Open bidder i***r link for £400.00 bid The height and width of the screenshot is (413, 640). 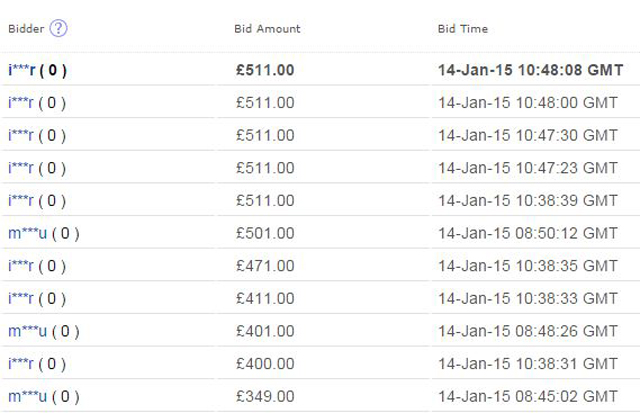pos(21,364)
